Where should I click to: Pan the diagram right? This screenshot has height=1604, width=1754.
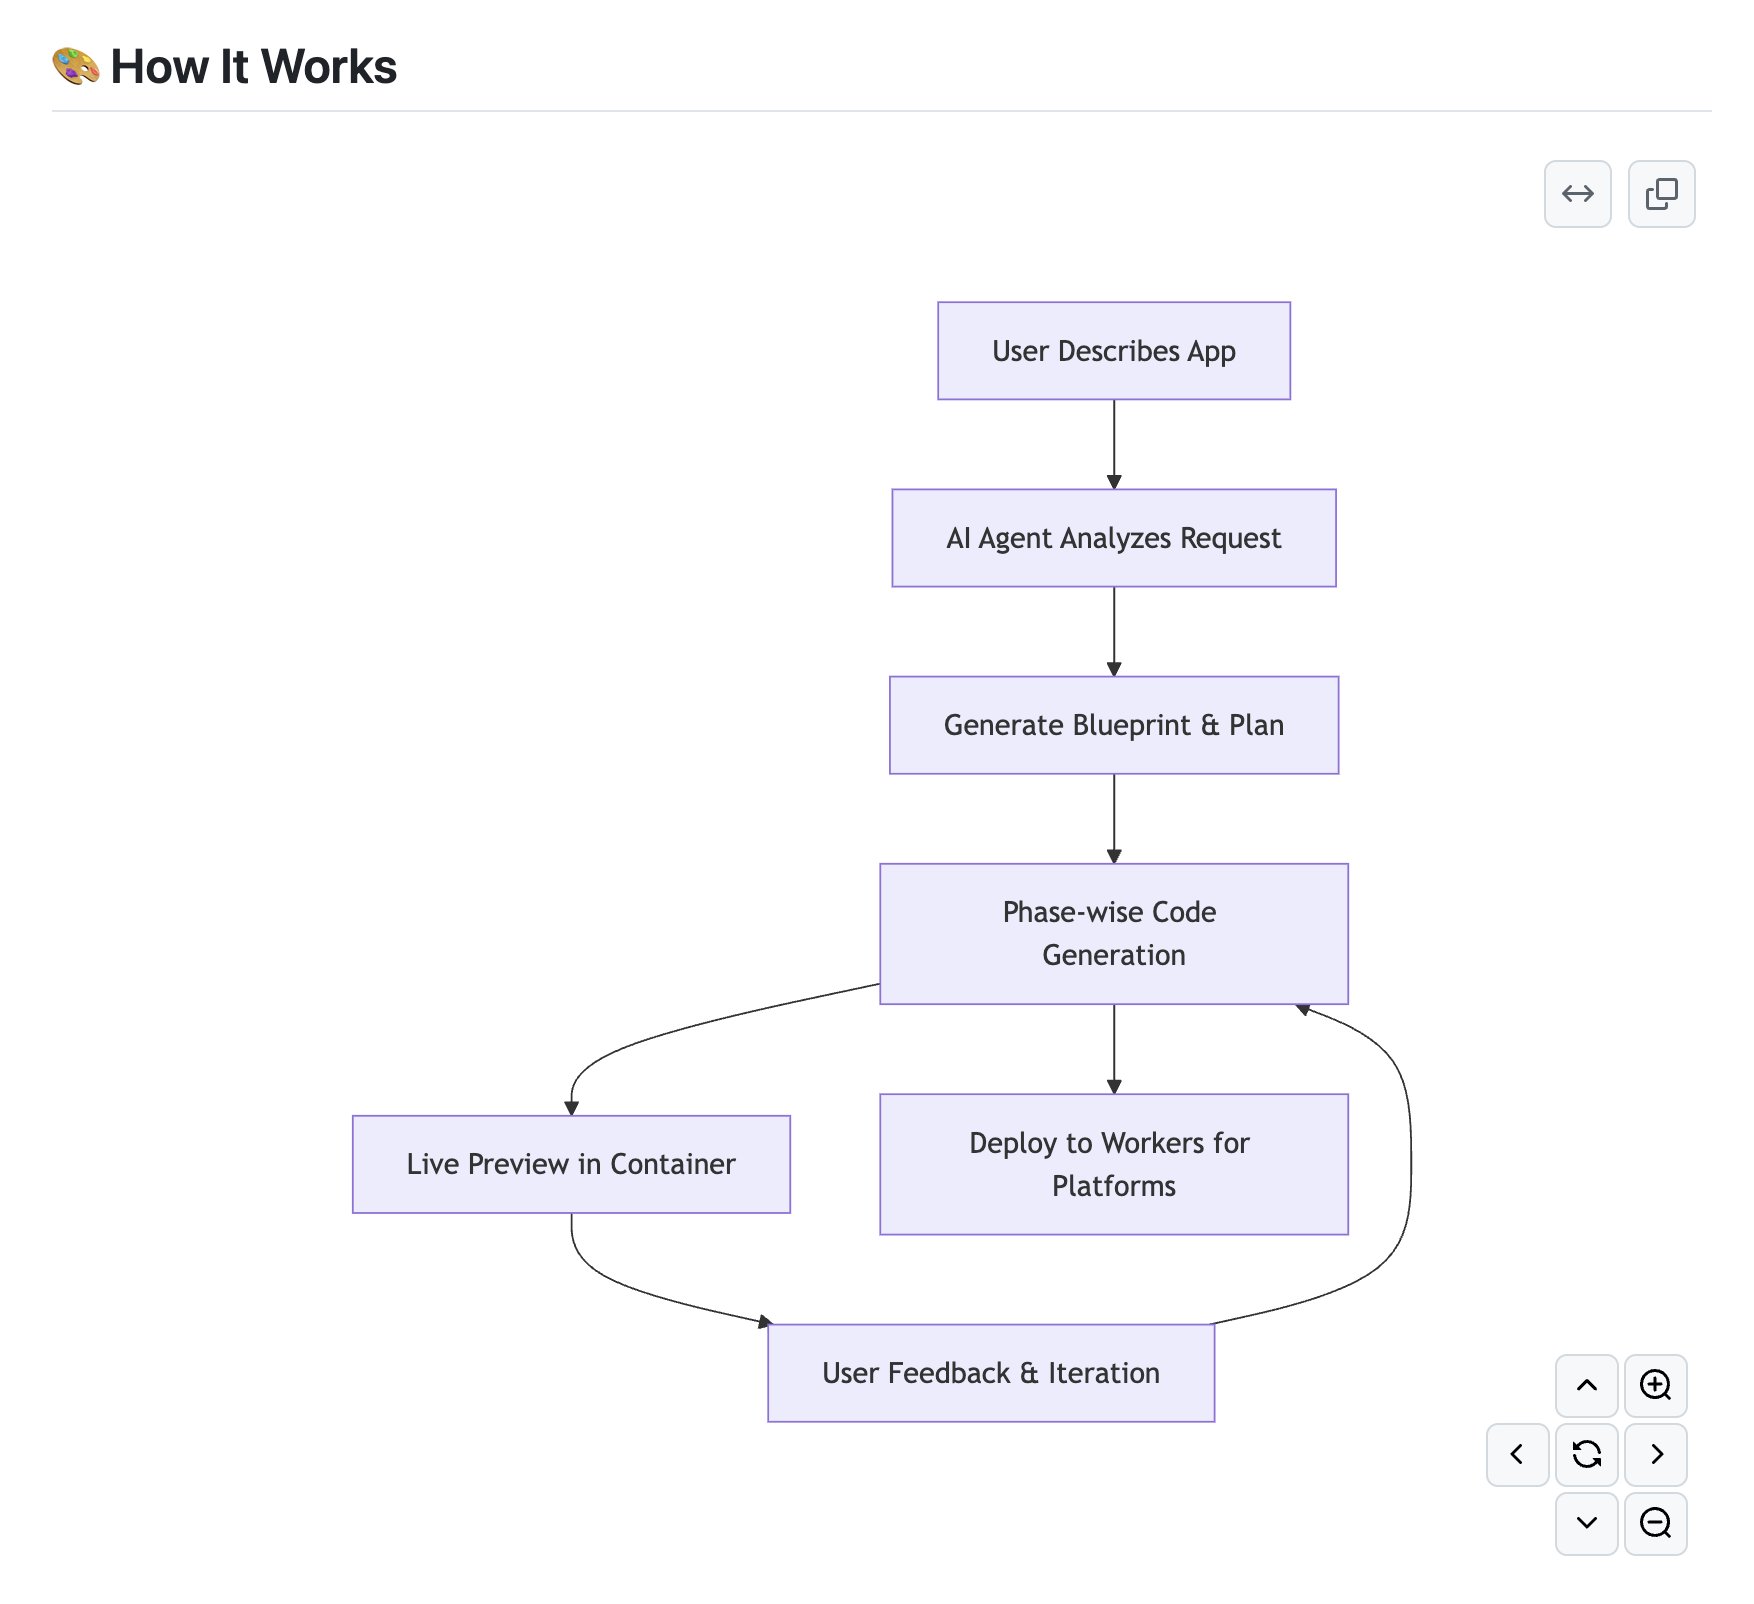1656,1454
